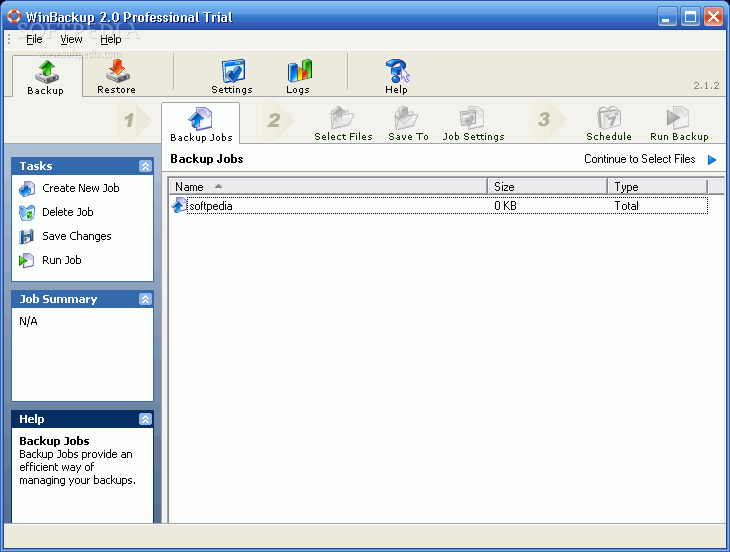Open the Logs chart icon

tap(298, 77)
